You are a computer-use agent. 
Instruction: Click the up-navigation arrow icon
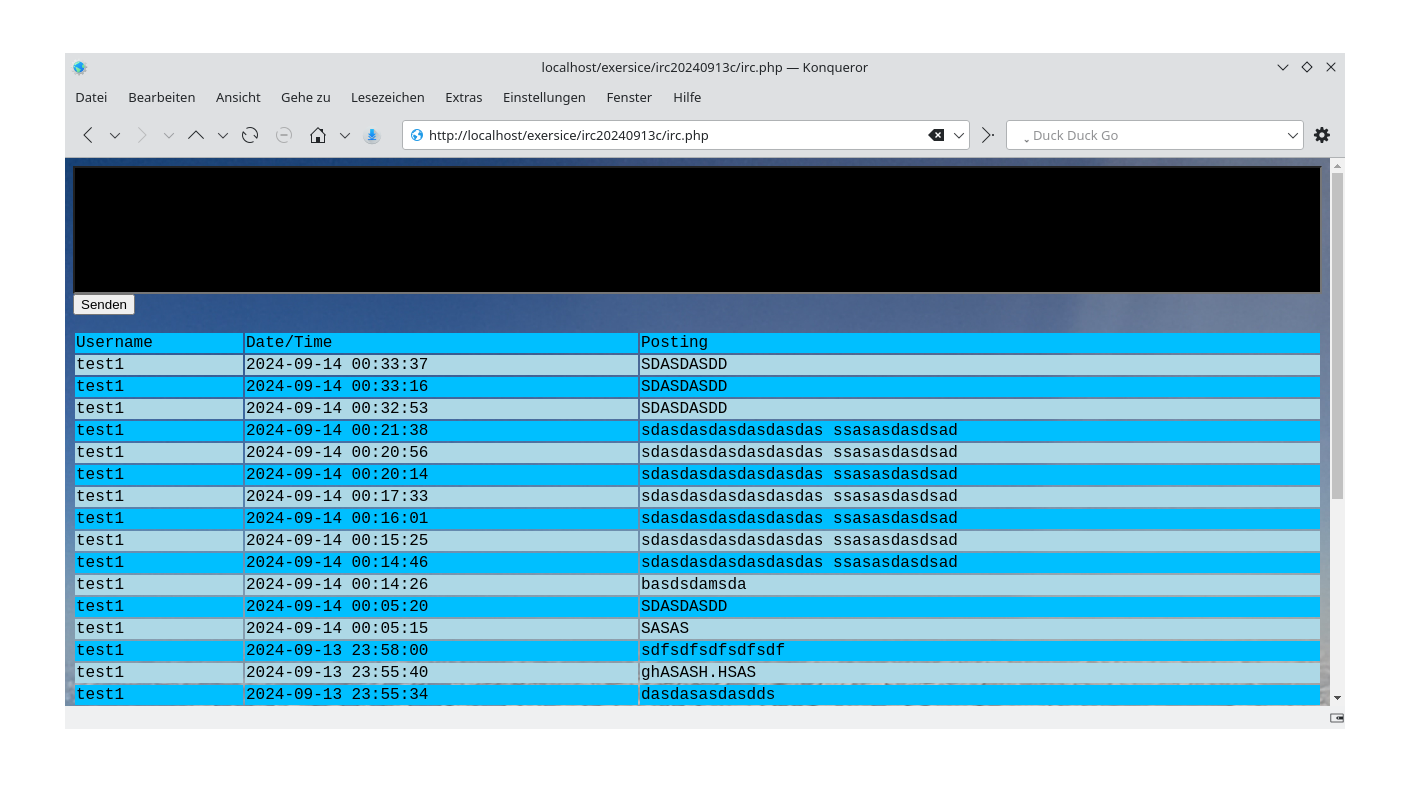click(x=196, y=135)
